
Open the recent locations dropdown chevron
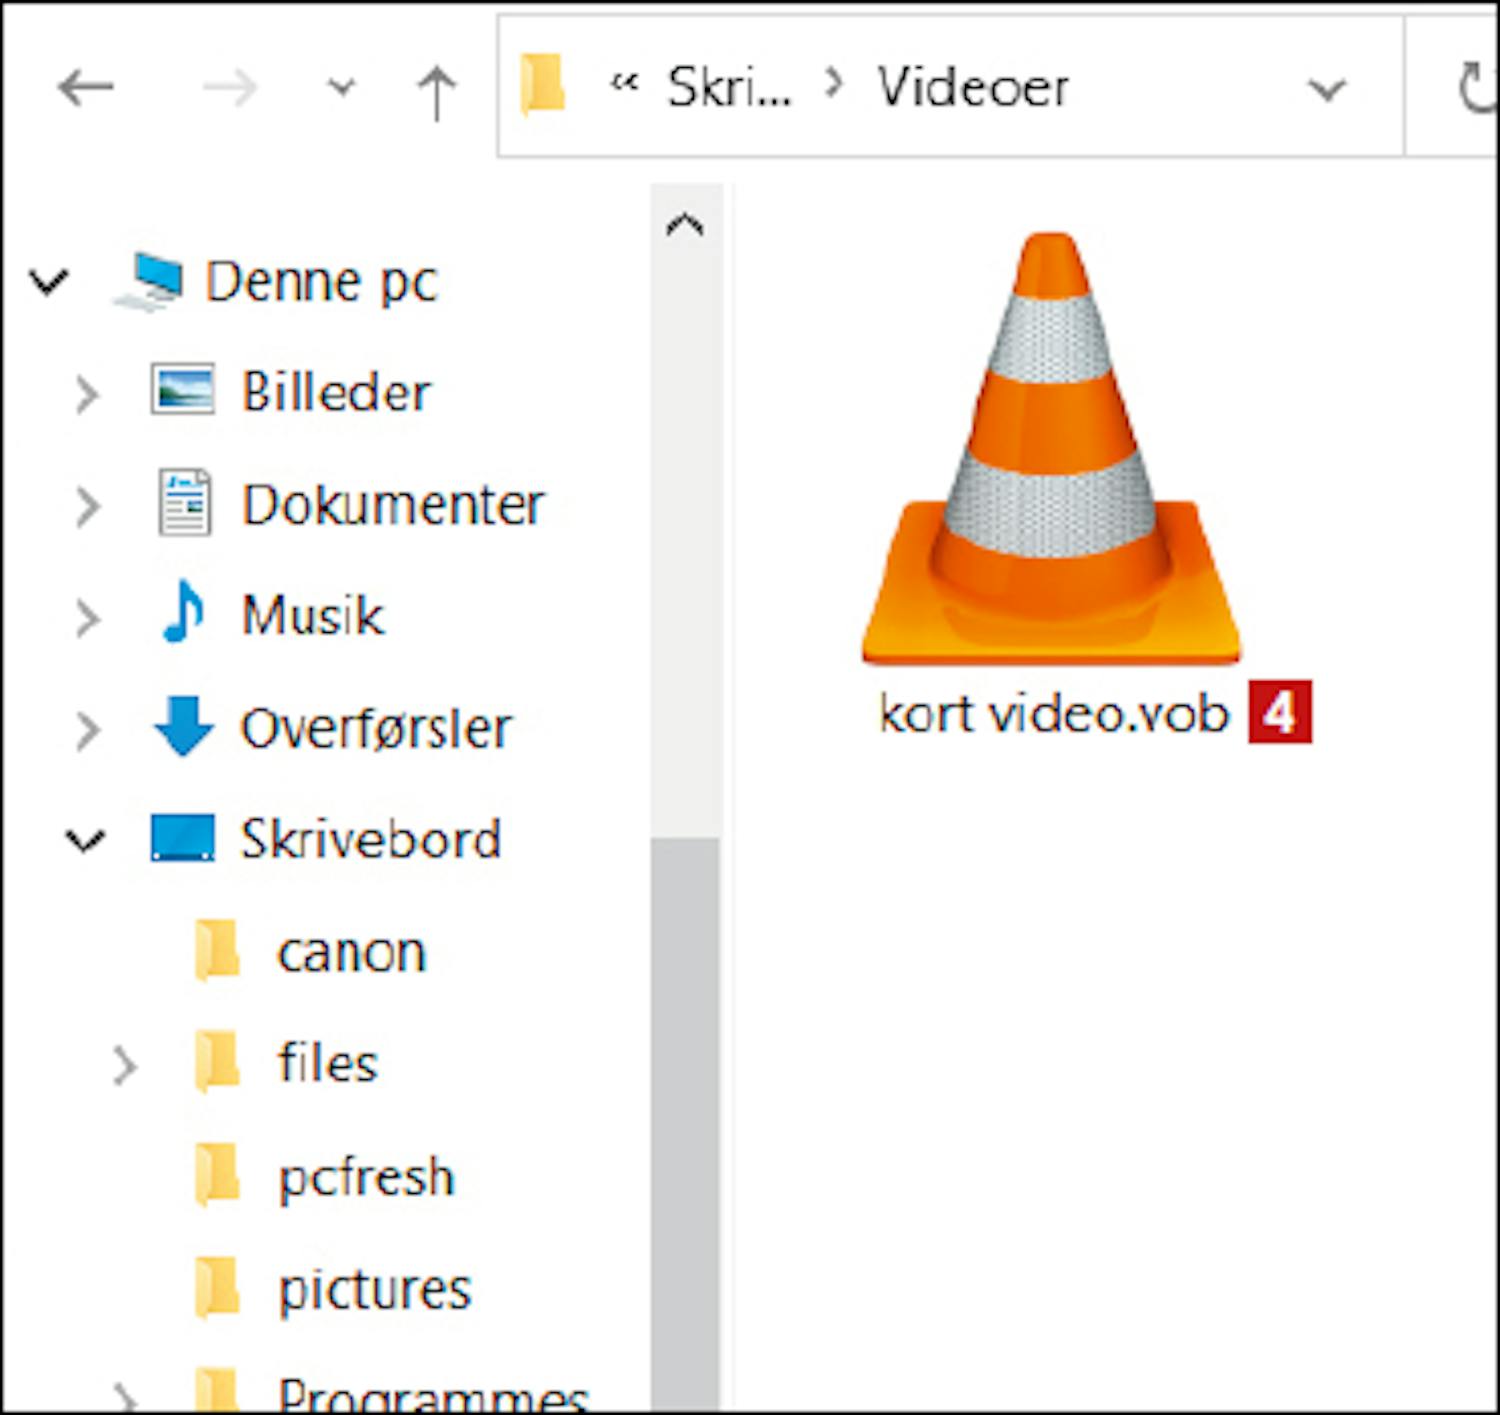pos(341,89)
